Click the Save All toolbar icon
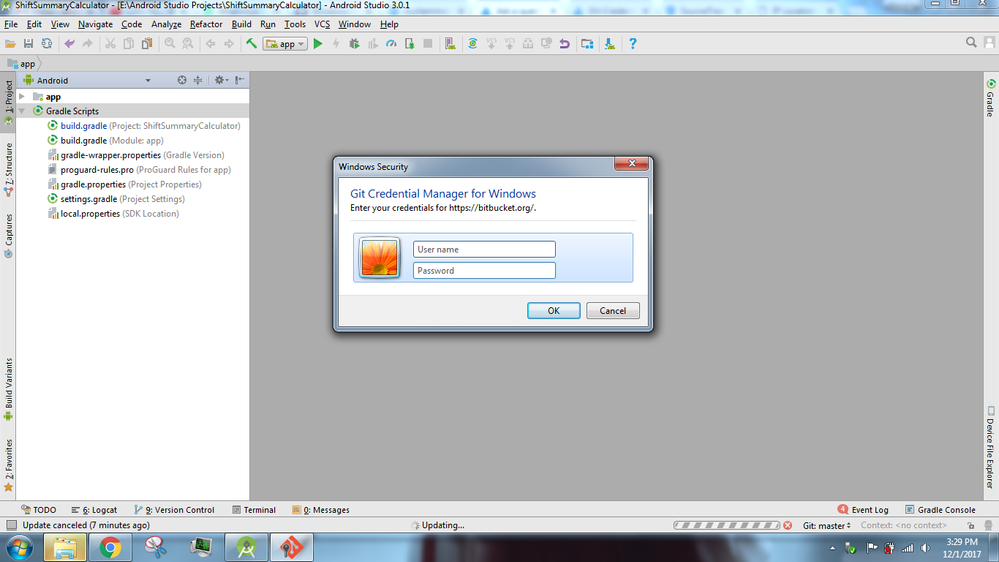999x562 pixels. 28,43
